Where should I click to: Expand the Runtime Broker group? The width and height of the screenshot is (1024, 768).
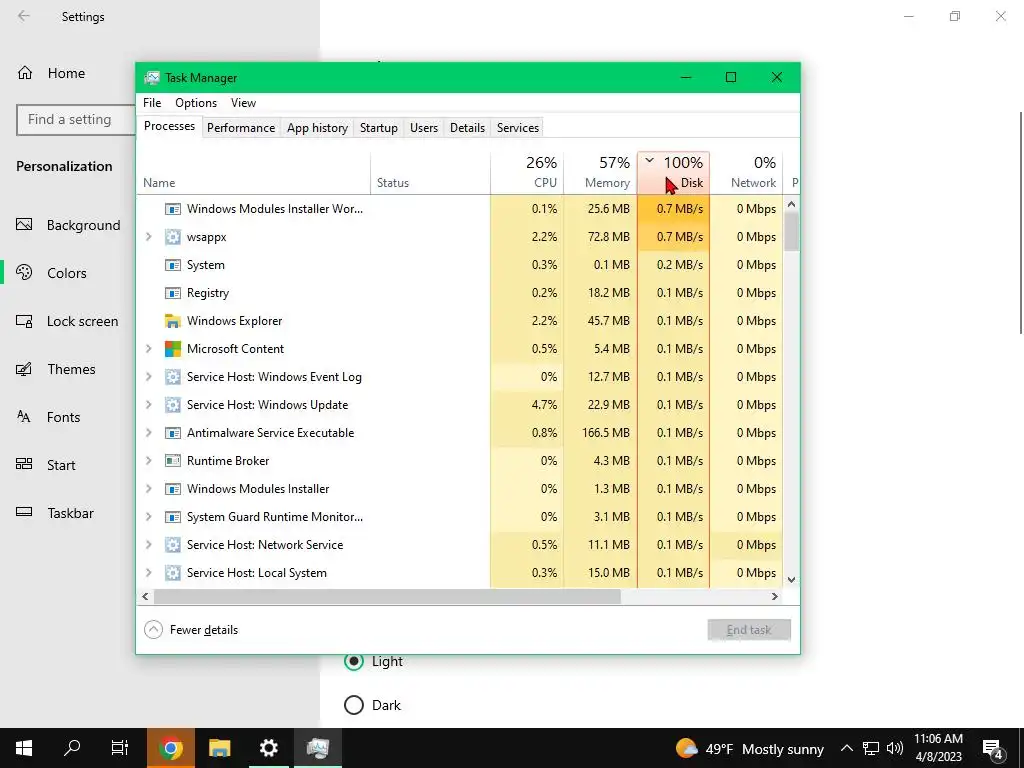(x=149, y=461)
